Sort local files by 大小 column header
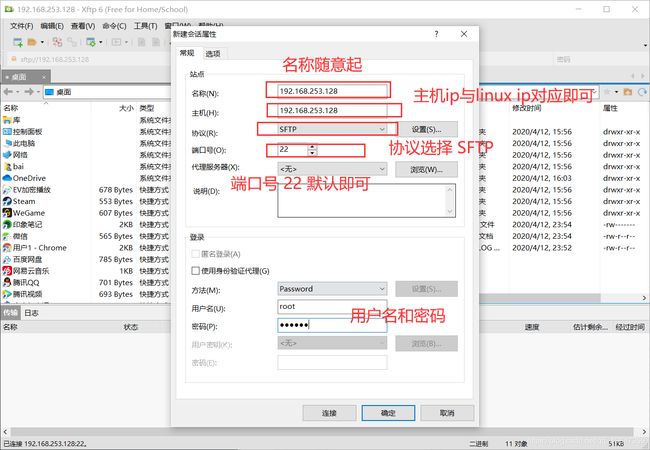650x450 pixels. [x=126, y=108]
